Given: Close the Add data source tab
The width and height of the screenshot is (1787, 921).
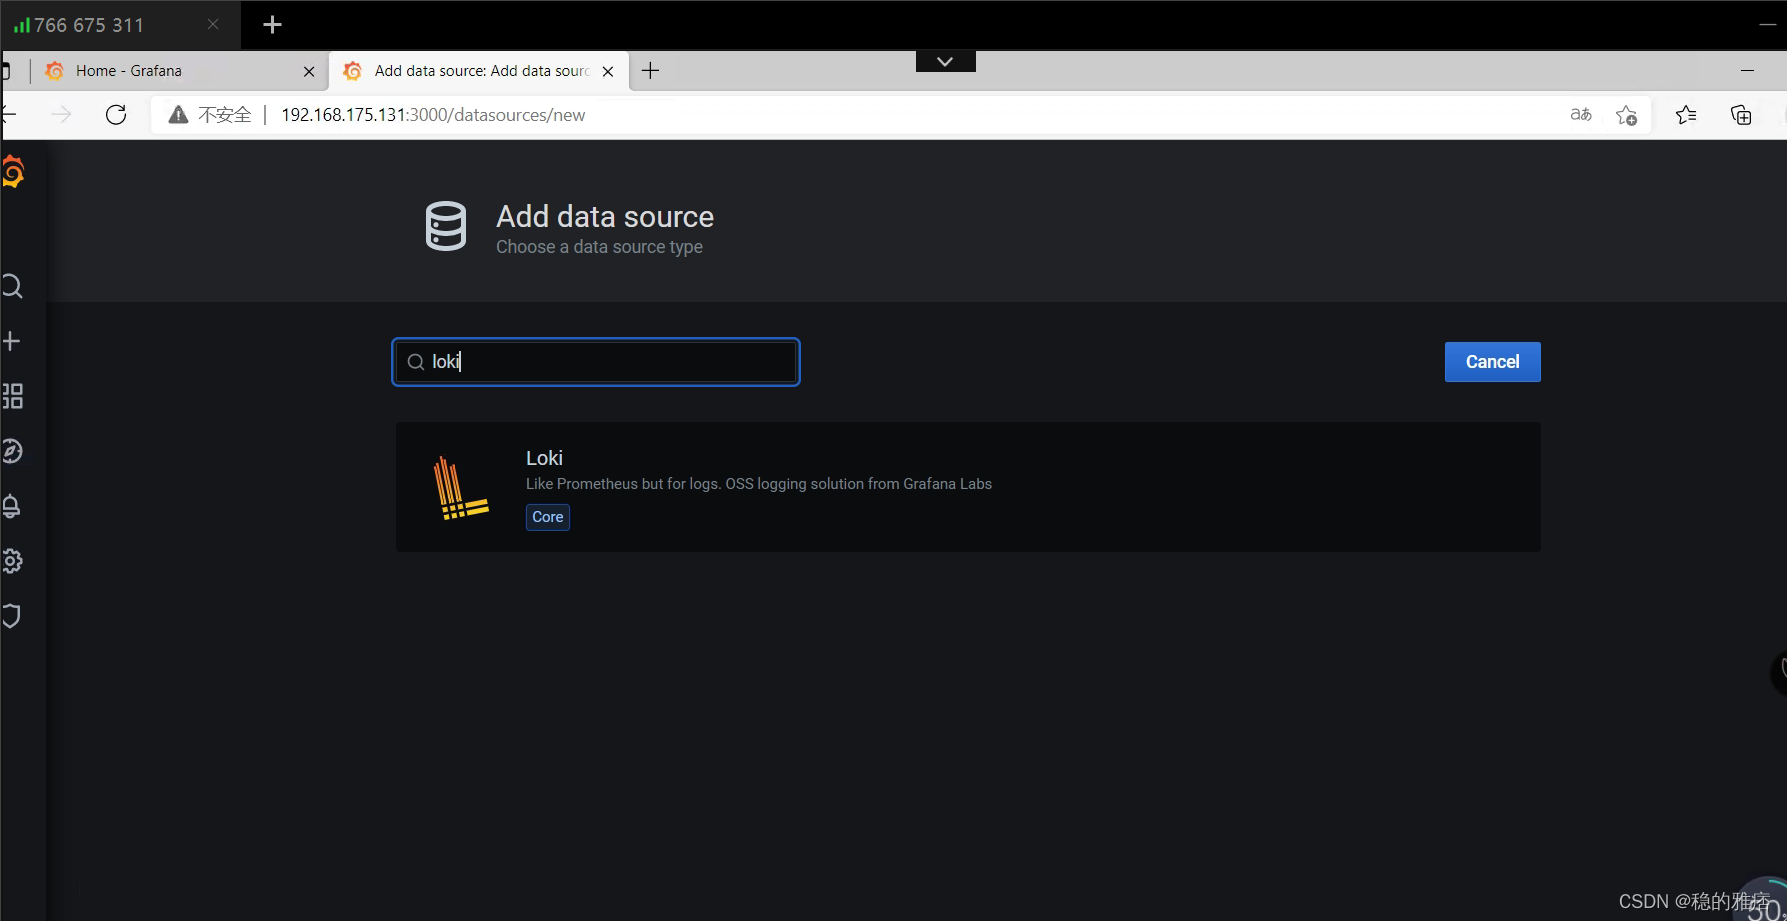Looking at the screenshot, I should [x=608, y=72].
